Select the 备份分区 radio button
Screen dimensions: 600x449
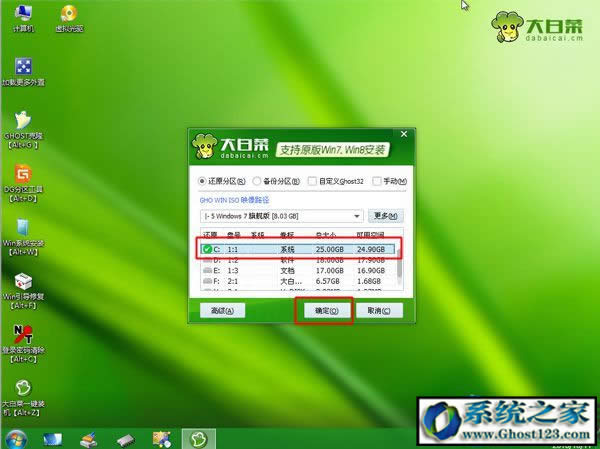click(257, 181)
